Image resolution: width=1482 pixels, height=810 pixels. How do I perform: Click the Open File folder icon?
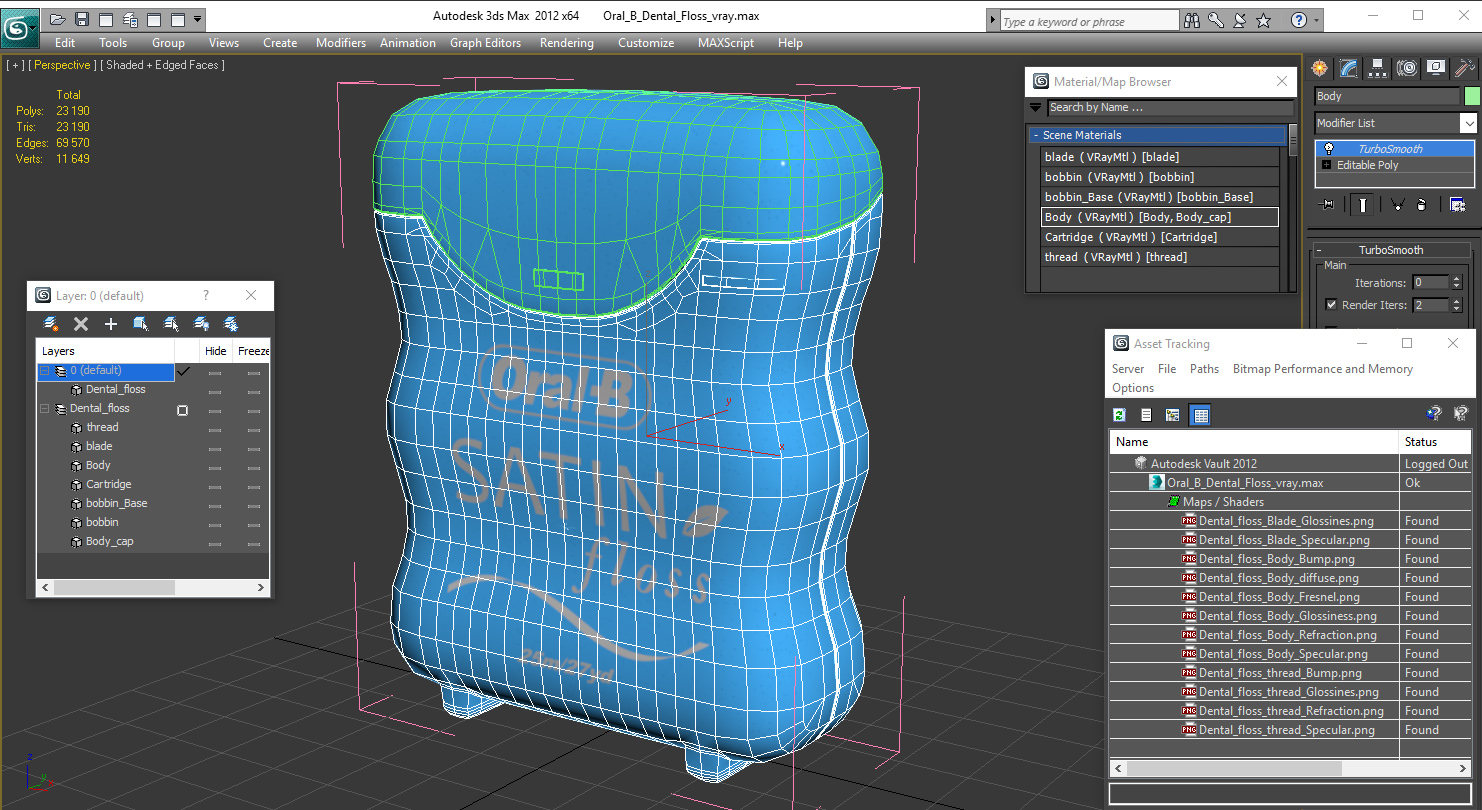pos(58,19)
